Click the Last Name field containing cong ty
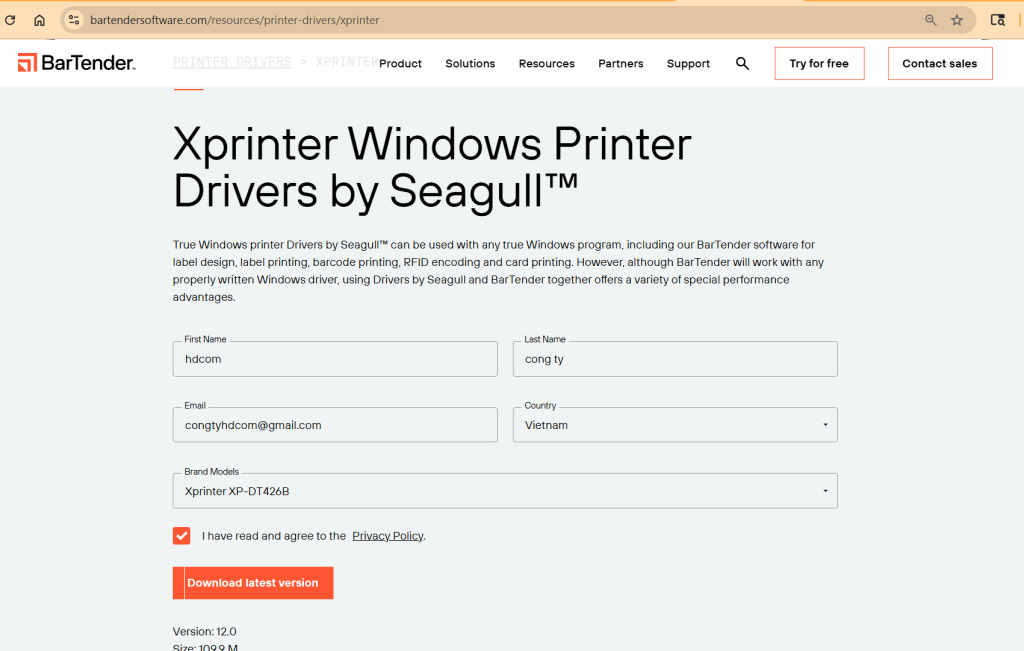Image resolution: width=1024 pixels, height=651 pixels. 675,358
